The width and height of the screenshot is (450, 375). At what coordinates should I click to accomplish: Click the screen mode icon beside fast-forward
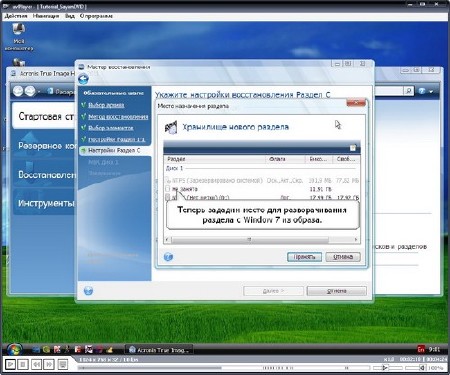[x=63, y=364]
